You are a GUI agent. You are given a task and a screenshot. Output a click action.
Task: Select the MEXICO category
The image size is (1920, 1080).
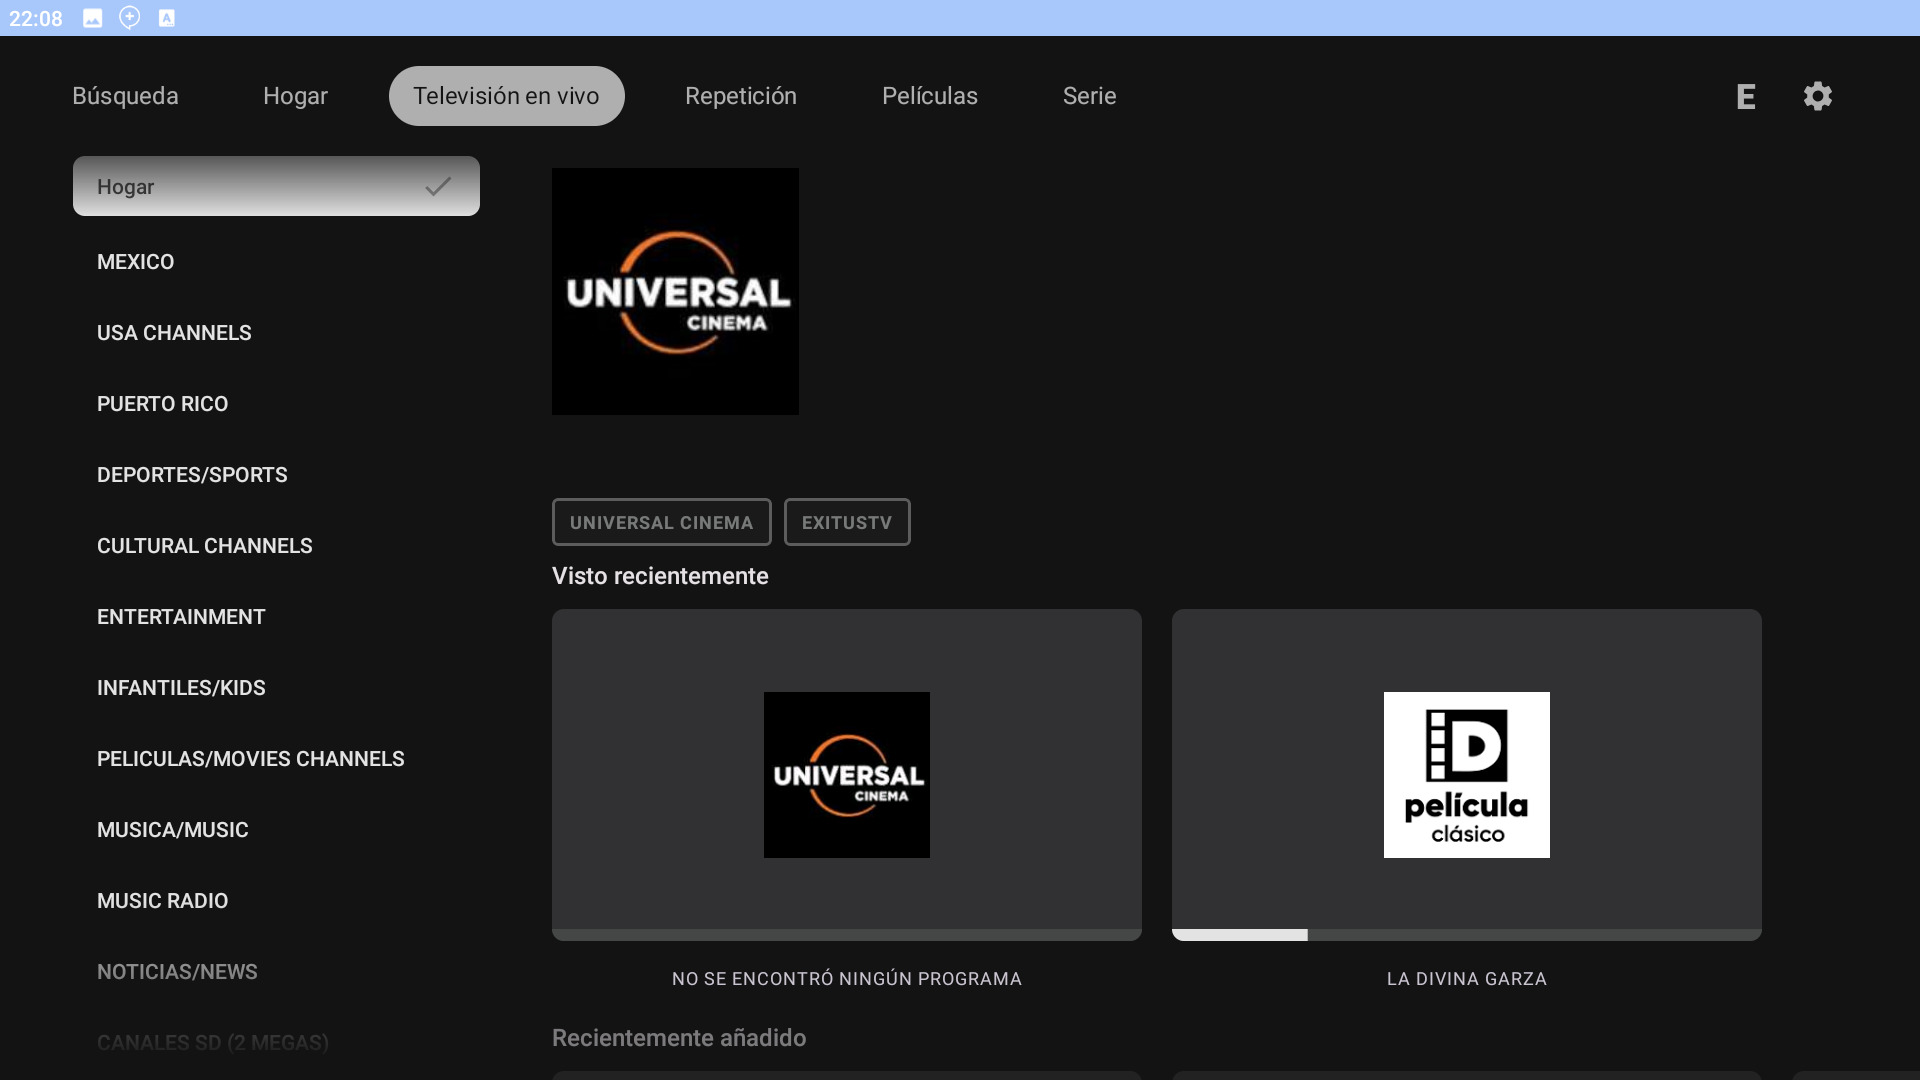[x=136, y=262]
